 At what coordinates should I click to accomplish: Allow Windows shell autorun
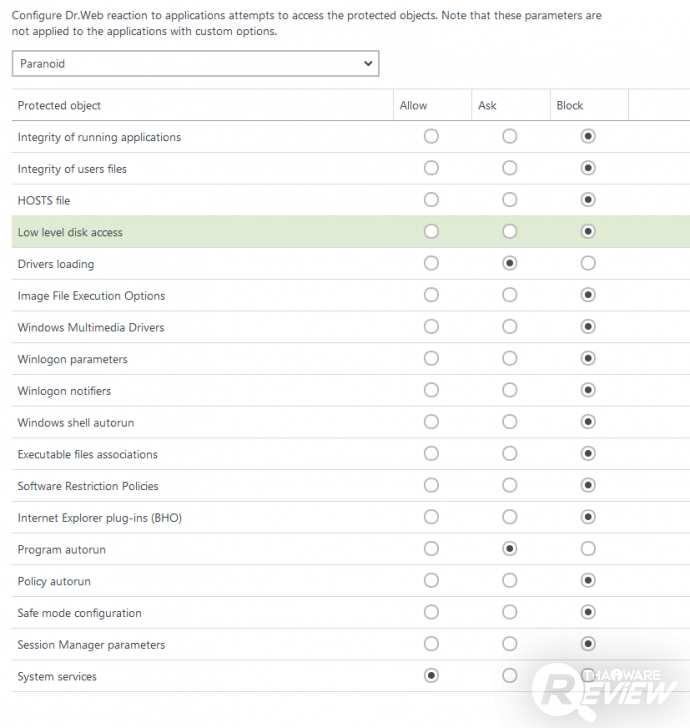point(431,423)
